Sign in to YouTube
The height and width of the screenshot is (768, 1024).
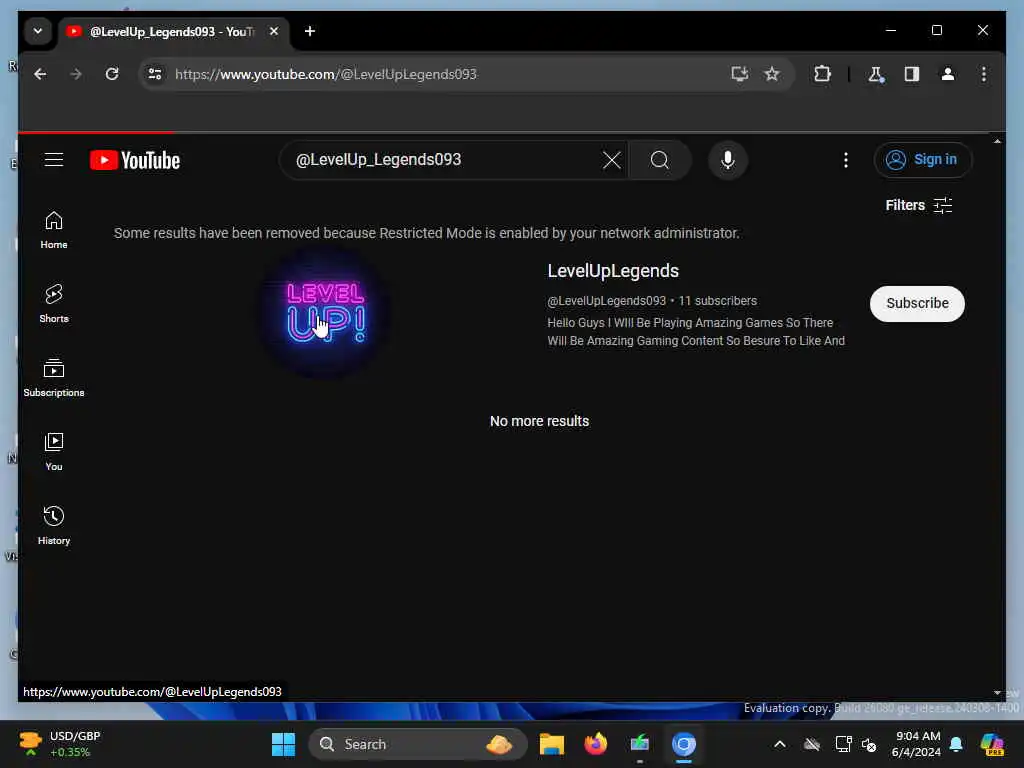point(923,160)
